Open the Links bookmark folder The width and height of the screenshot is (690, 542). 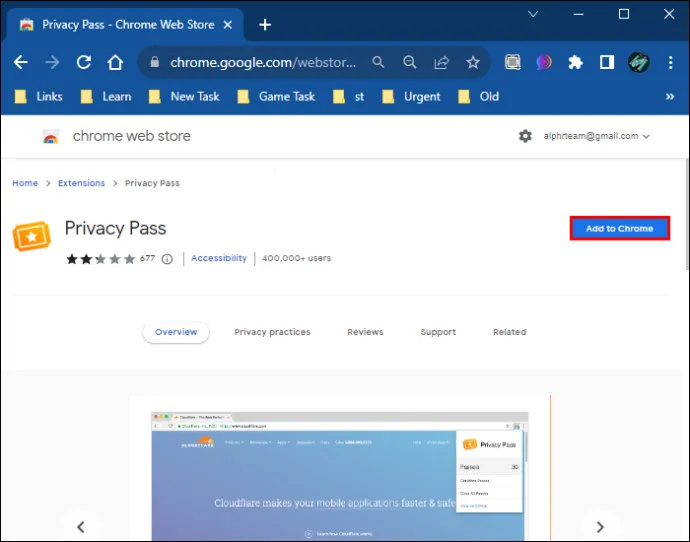[39, 96]
